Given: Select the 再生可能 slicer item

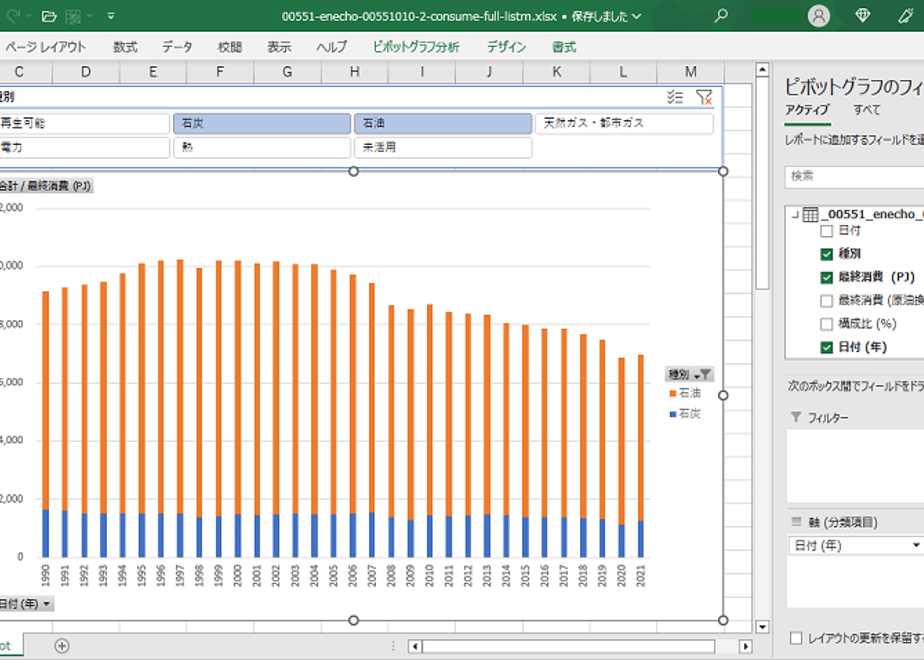Looking at the screenshot, I should (84, 123).
